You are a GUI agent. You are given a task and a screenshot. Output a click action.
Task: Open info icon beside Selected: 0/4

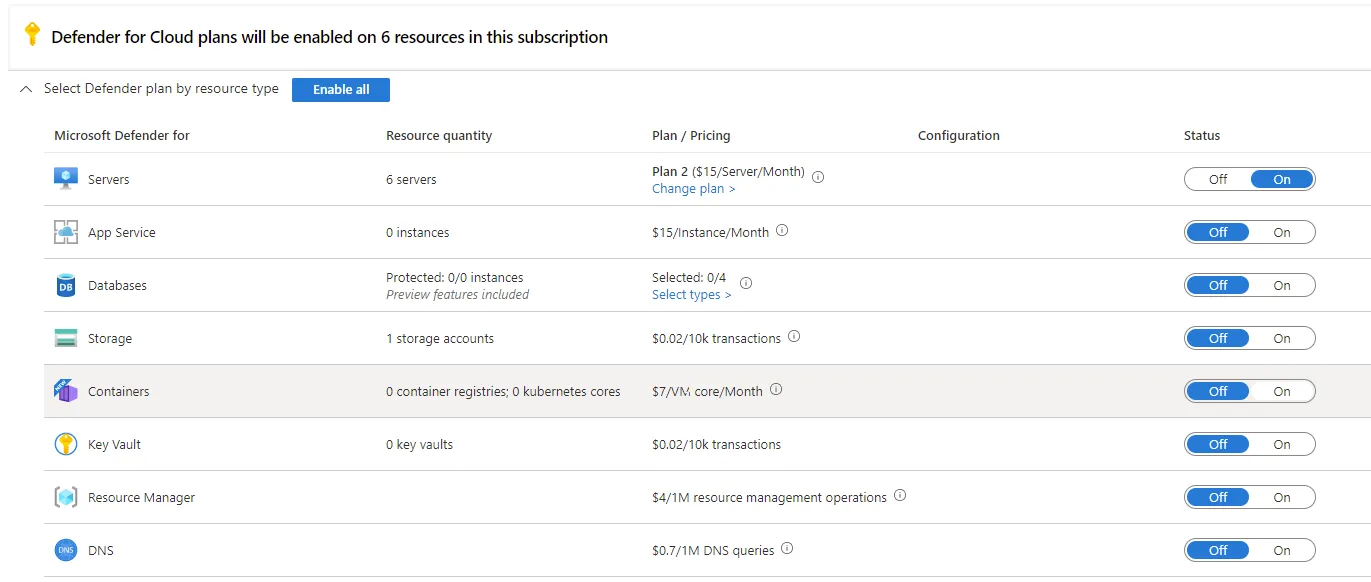(745, 283)
